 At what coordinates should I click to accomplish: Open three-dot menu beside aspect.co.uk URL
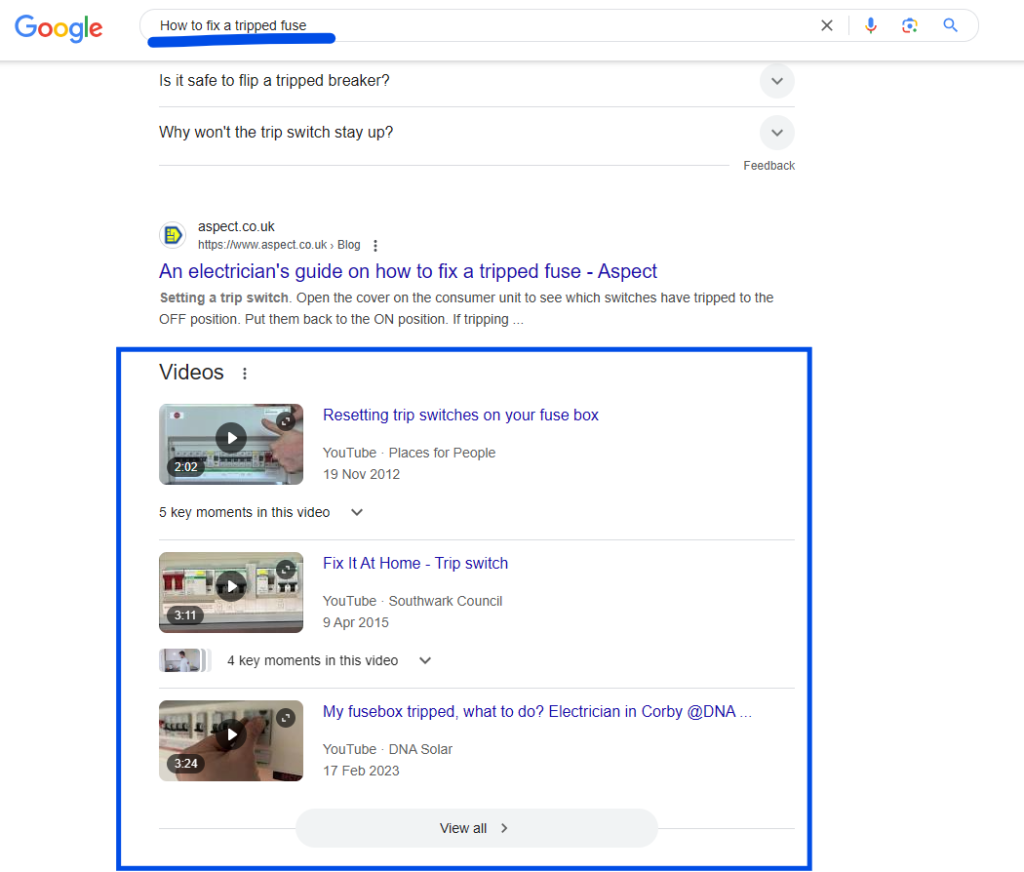point(375,246)
